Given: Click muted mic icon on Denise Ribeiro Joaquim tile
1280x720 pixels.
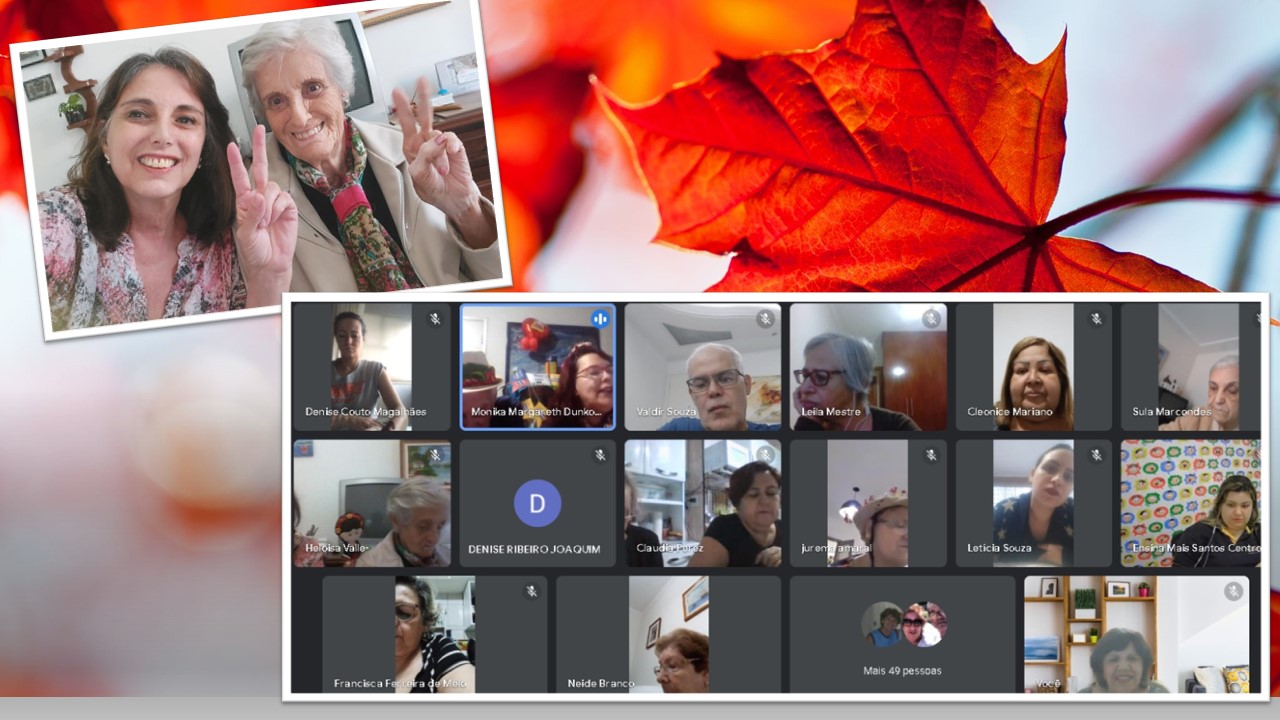Looking at the screenshot, I should pyautogui.click(x=600, y=455).
